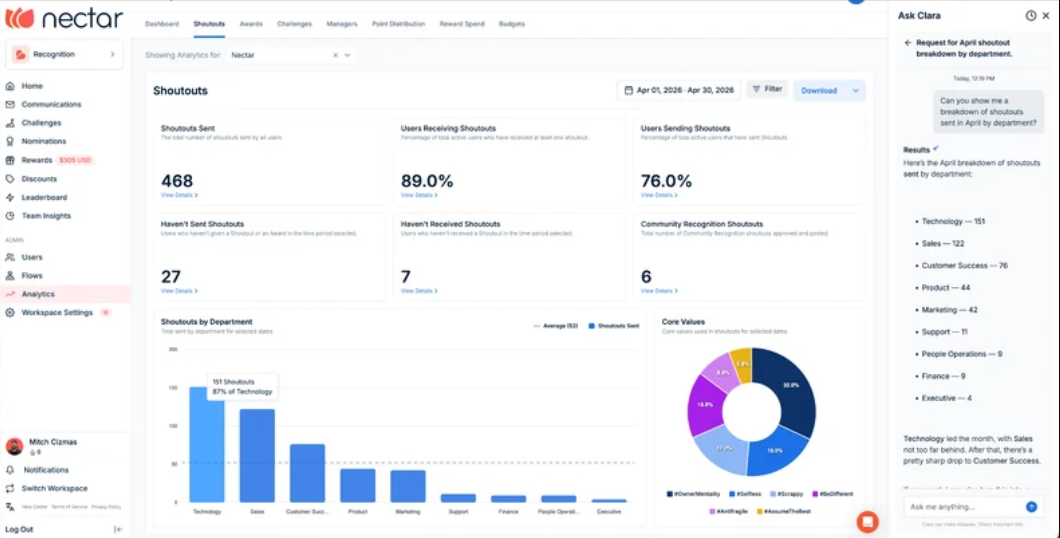Open the date range Apr 01 - Apr 30 picker
Screen dimensions: 1060x538
tap(679, 90)
